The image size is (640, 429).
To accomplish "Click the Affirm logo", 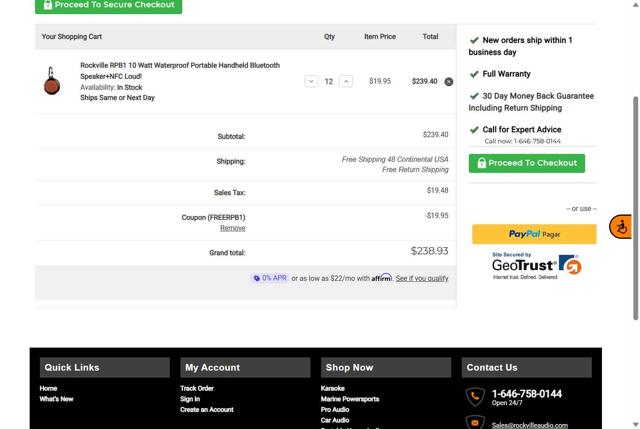I will point(381,278).
